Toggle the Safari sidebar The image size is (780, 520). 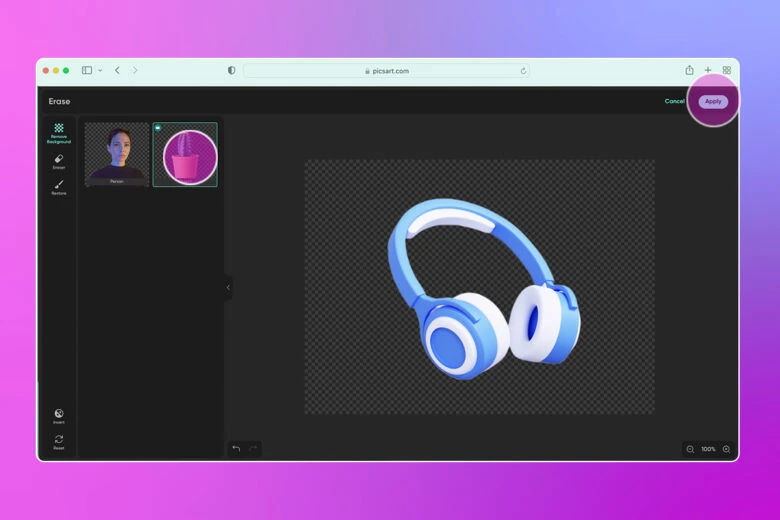[x=87, y=71]
